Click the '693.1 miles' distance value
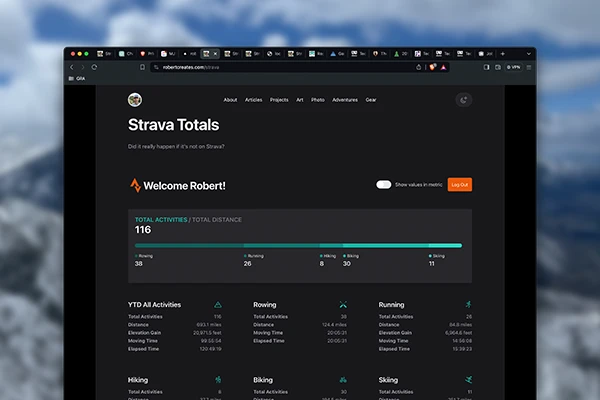The image size is (600, 400). point(209,325)
